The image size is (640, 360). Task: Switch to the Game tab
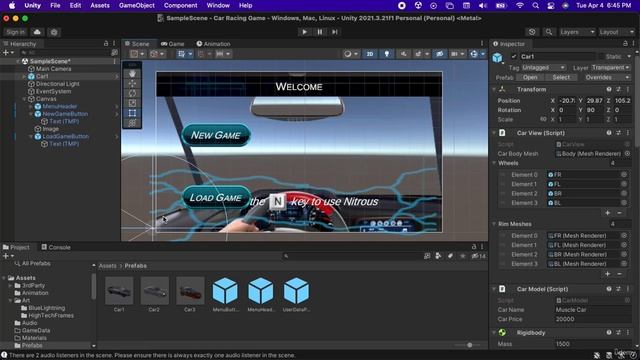click(x=173, y=44)
